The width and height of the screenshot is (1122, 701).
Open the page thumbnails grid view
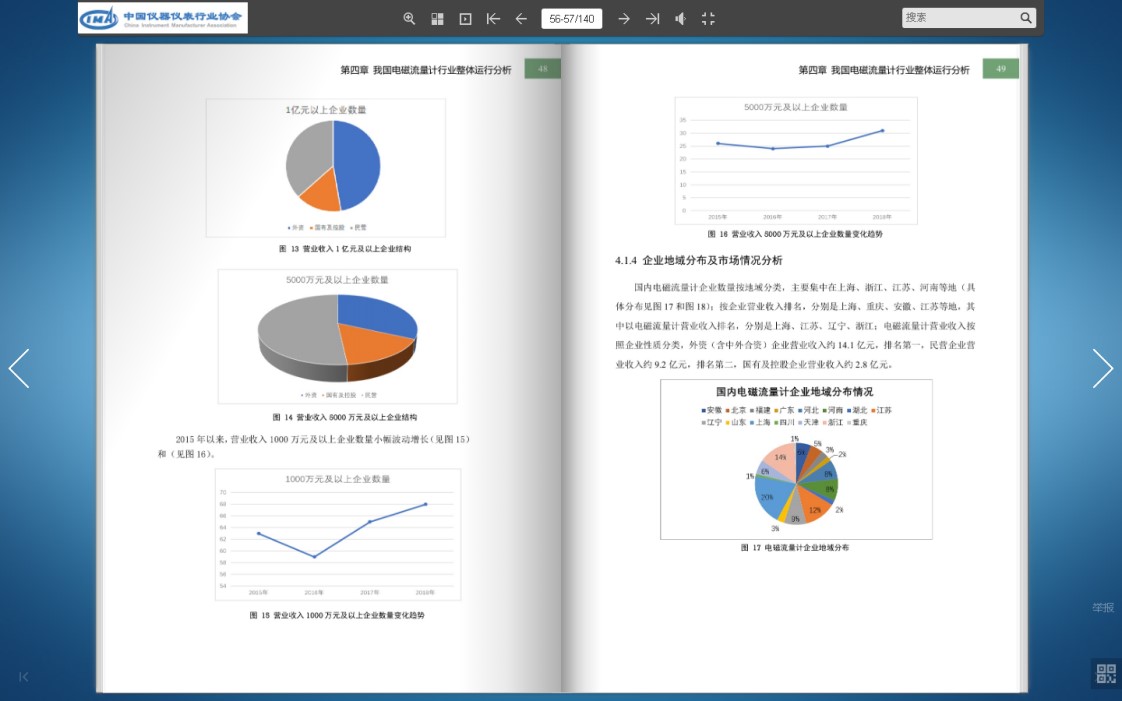pyautogui.click(x=437, y=19)
